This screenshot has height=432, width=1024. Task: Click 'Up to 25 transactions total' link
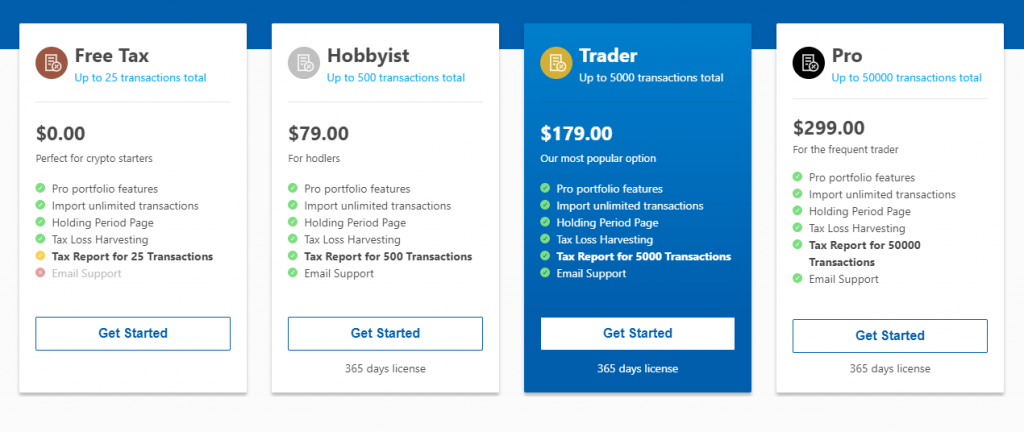click(x=140, y=78)
